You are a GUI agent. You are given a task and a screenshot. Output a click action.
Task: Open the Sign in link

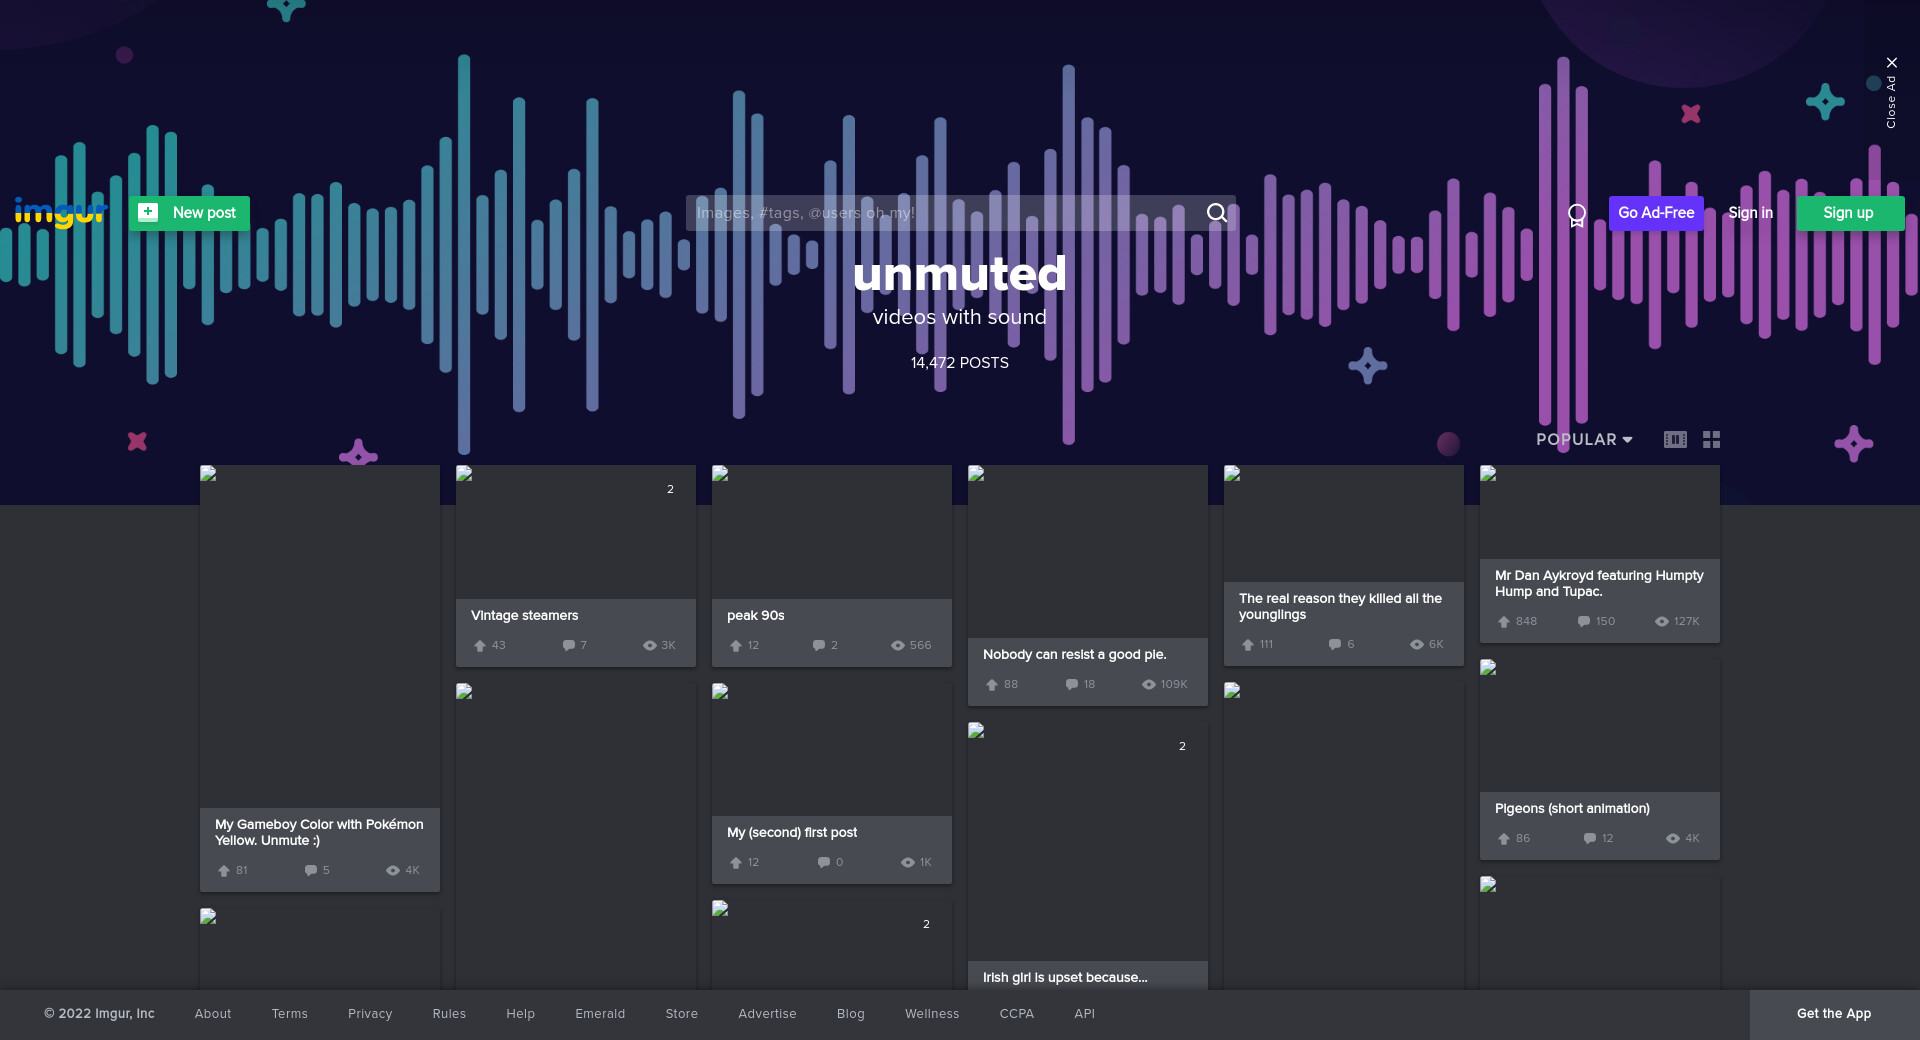click(1750, 213)
